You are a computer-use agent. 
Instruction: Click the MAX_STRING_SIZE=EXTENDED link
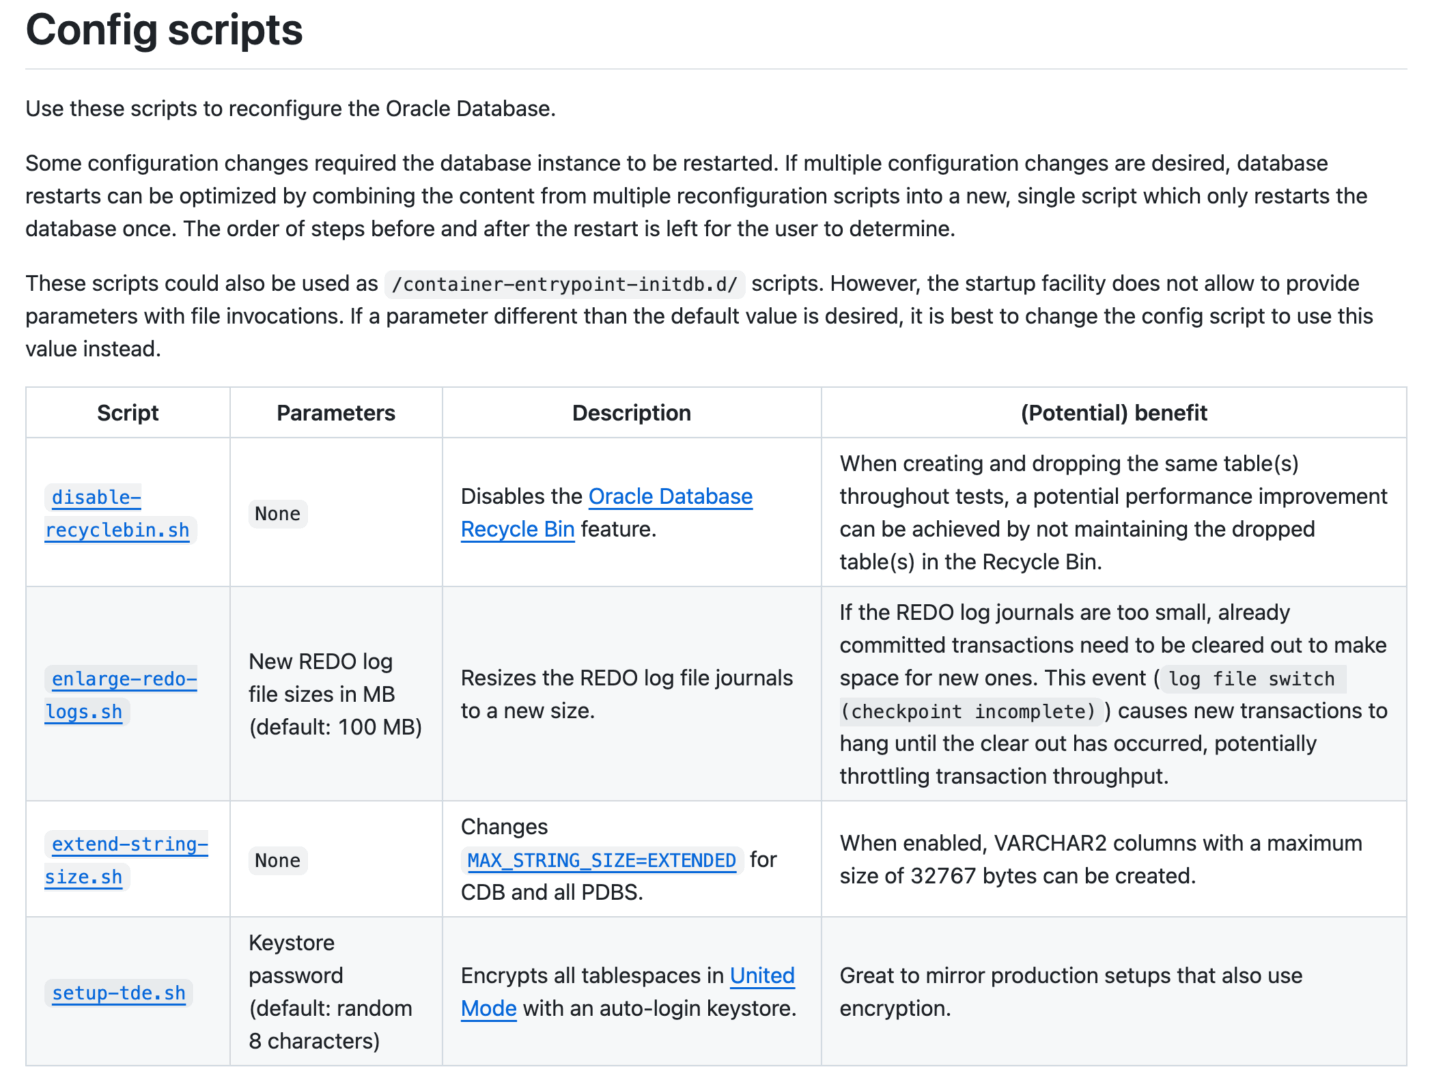tap(601, 861)
